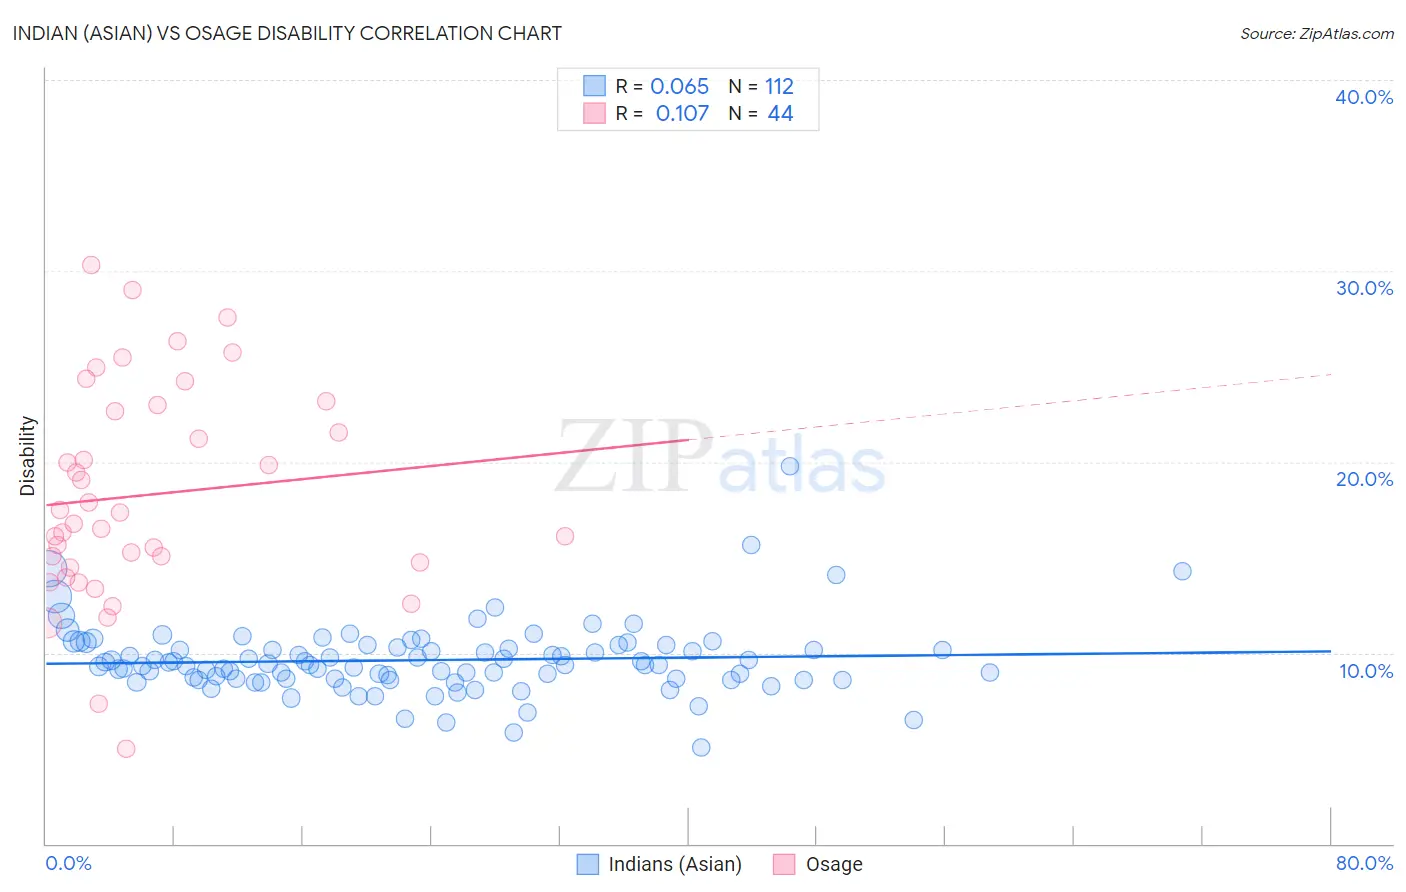Click the blue swatch beside R = 0.065
Image resolution: width=1406 pixels, height=892 pixels.
595,86
